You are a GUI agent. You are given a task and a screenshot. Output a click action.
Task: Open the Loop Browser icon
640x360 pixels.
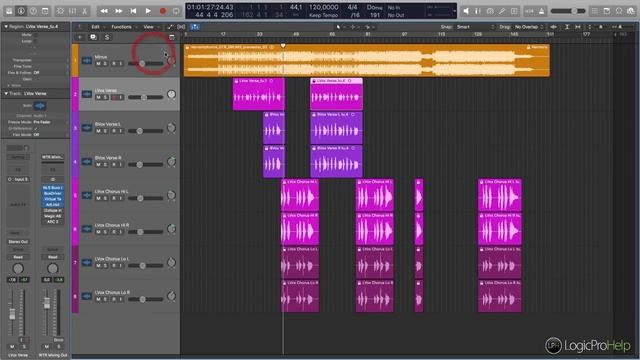pos(619,11)
